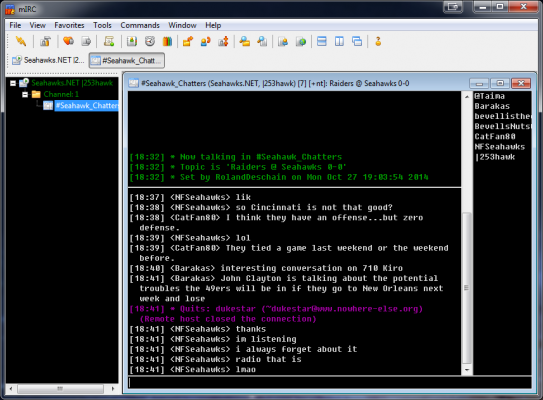
Task: Click Cascade windows toolbar icon
Action: click(x=357, y=41)
